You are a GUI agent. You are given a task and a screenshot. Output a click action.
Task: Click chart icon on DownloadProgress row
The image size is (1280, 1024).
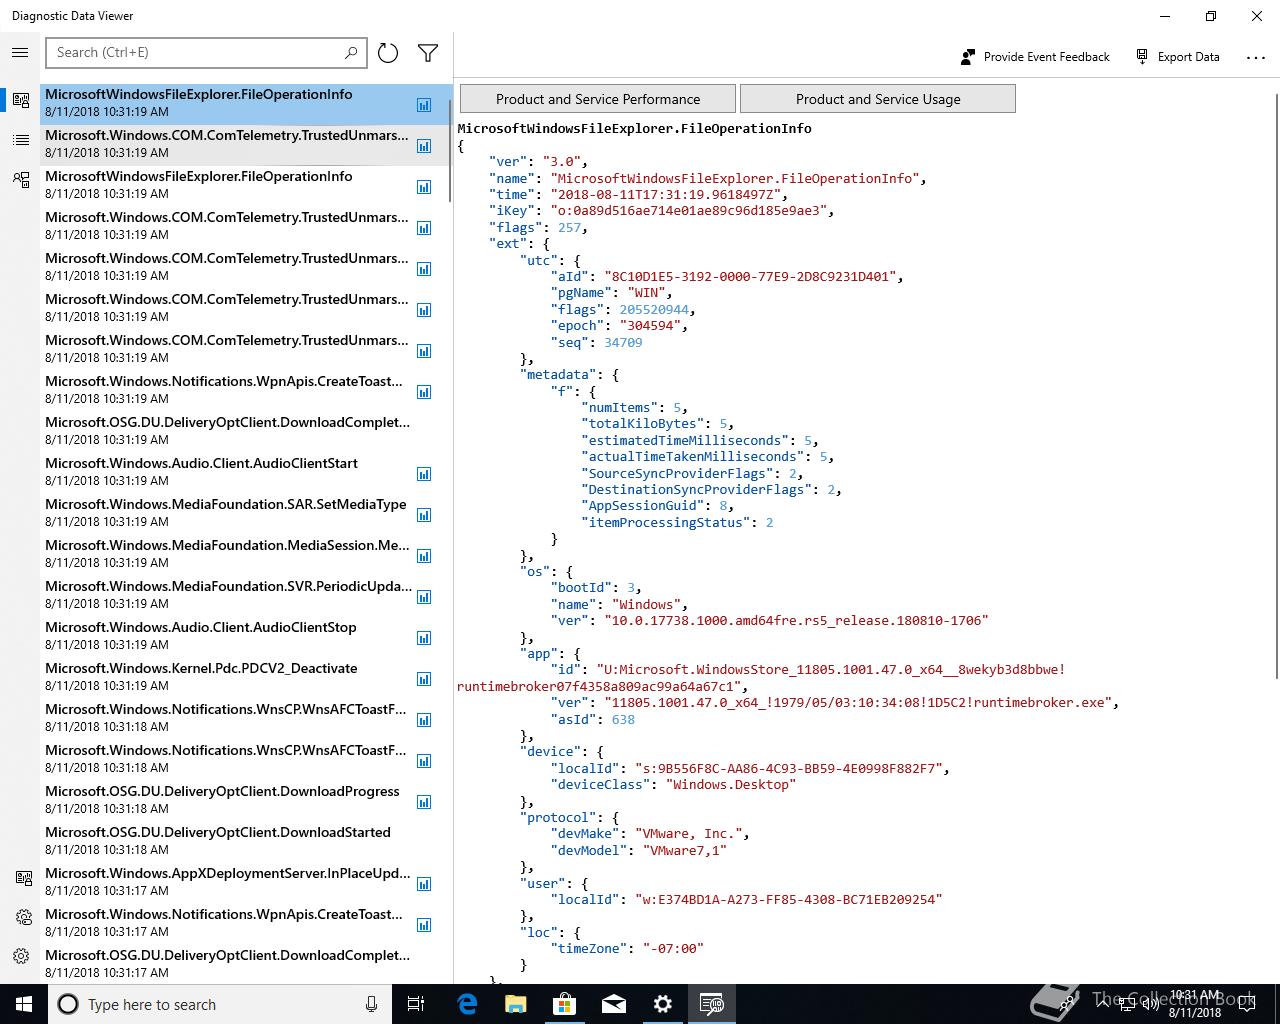tap(424, 802)
